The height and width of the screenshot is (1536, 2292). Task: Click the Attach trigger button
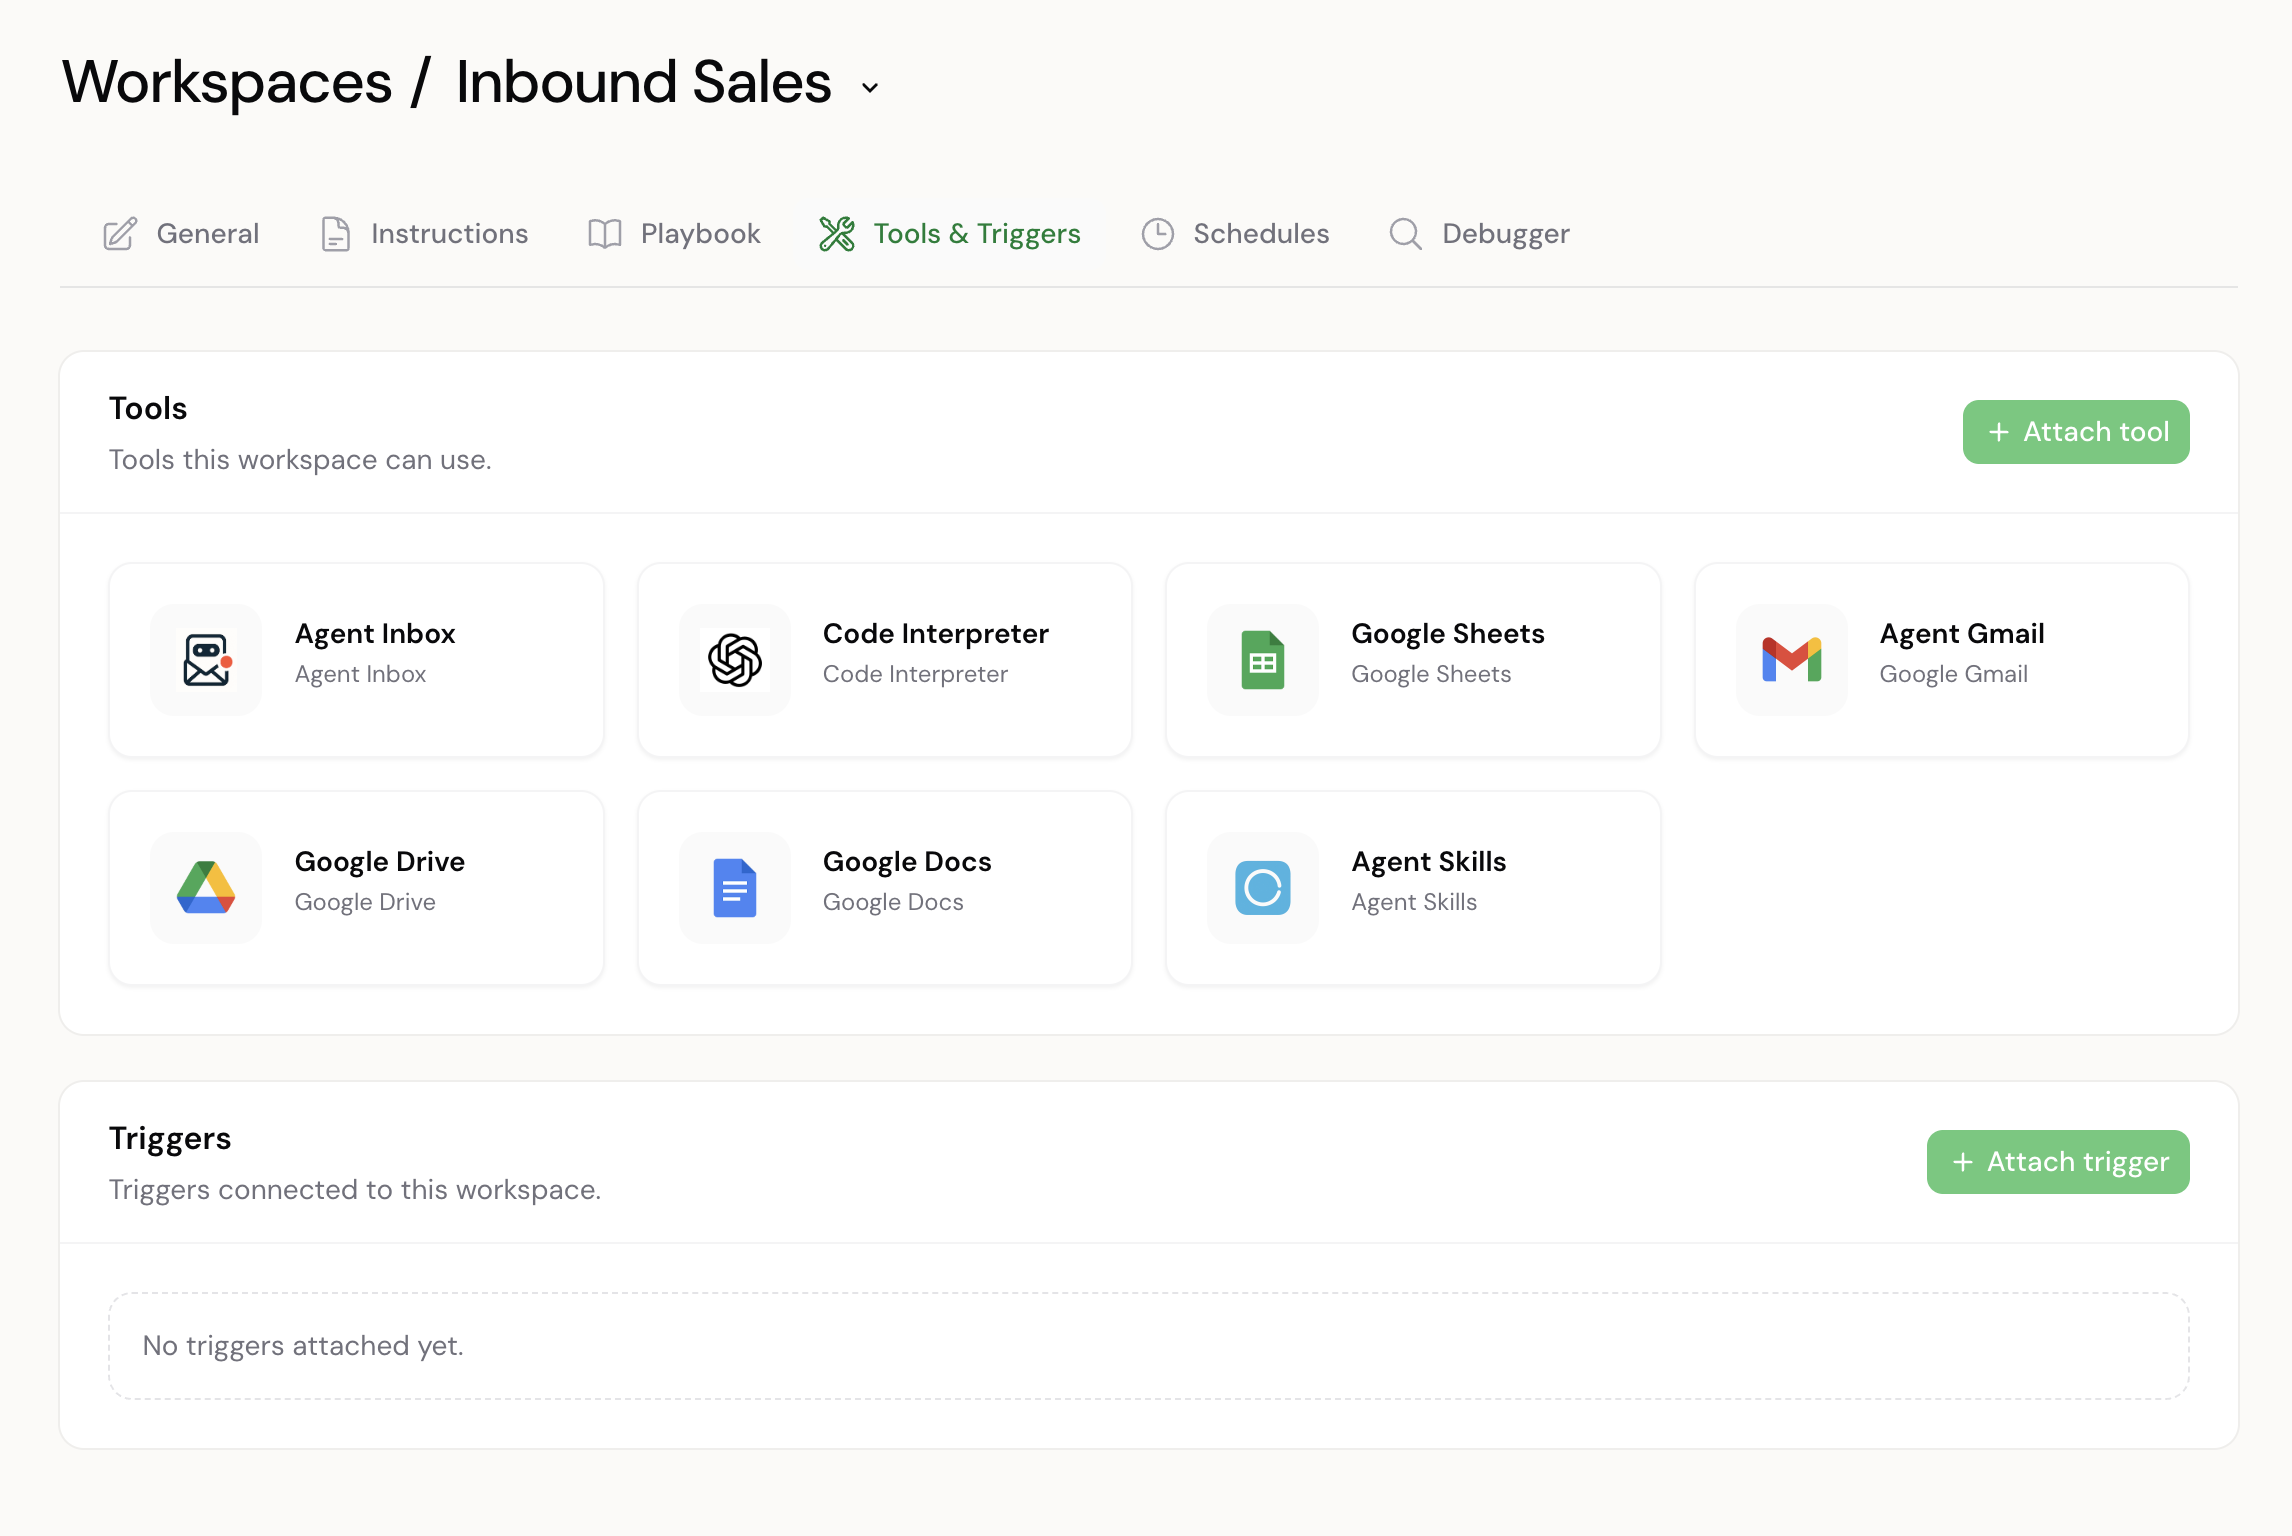point(2057,1161)
